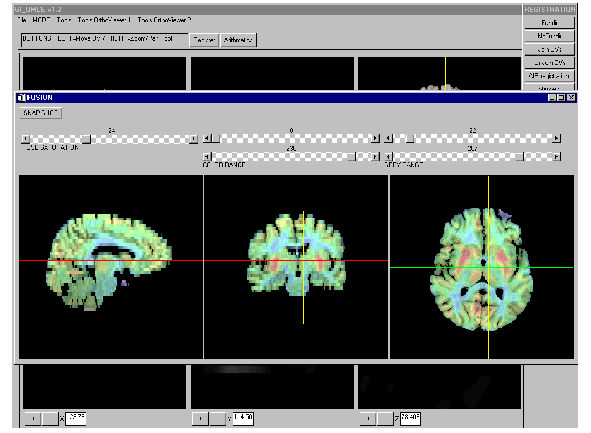Screen dimensions: 591x433
Task: Click right arrow of color saturation slider
Action: coord(193,139)
